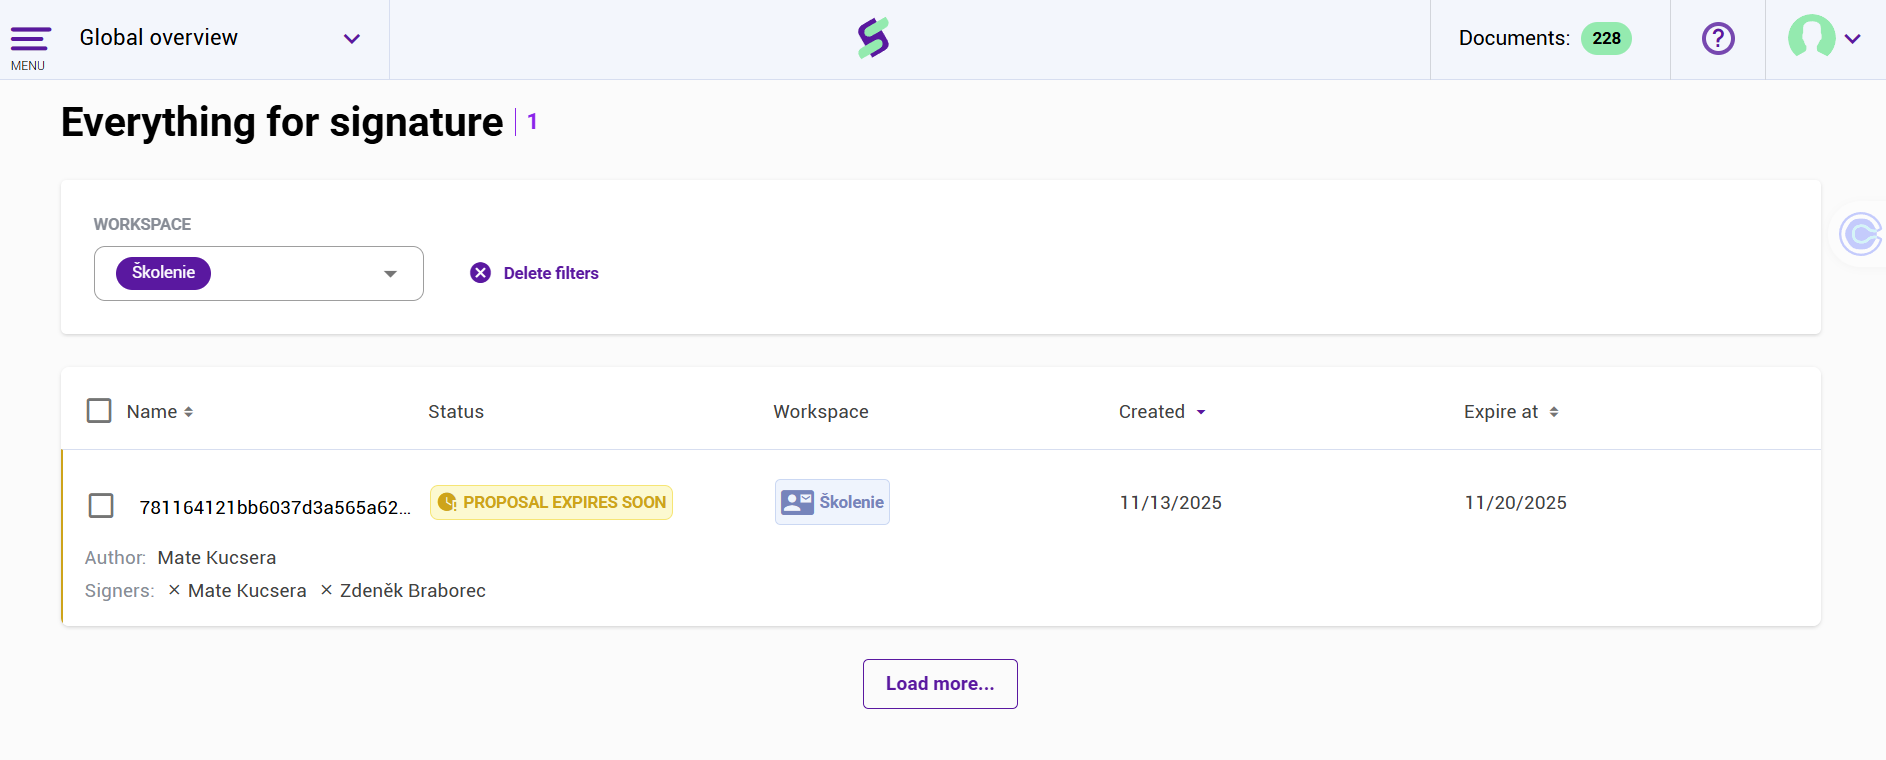1886x760 pixels.
Task: Open document 781164121bb6037d3a565a62...
Action: point(275,507)
